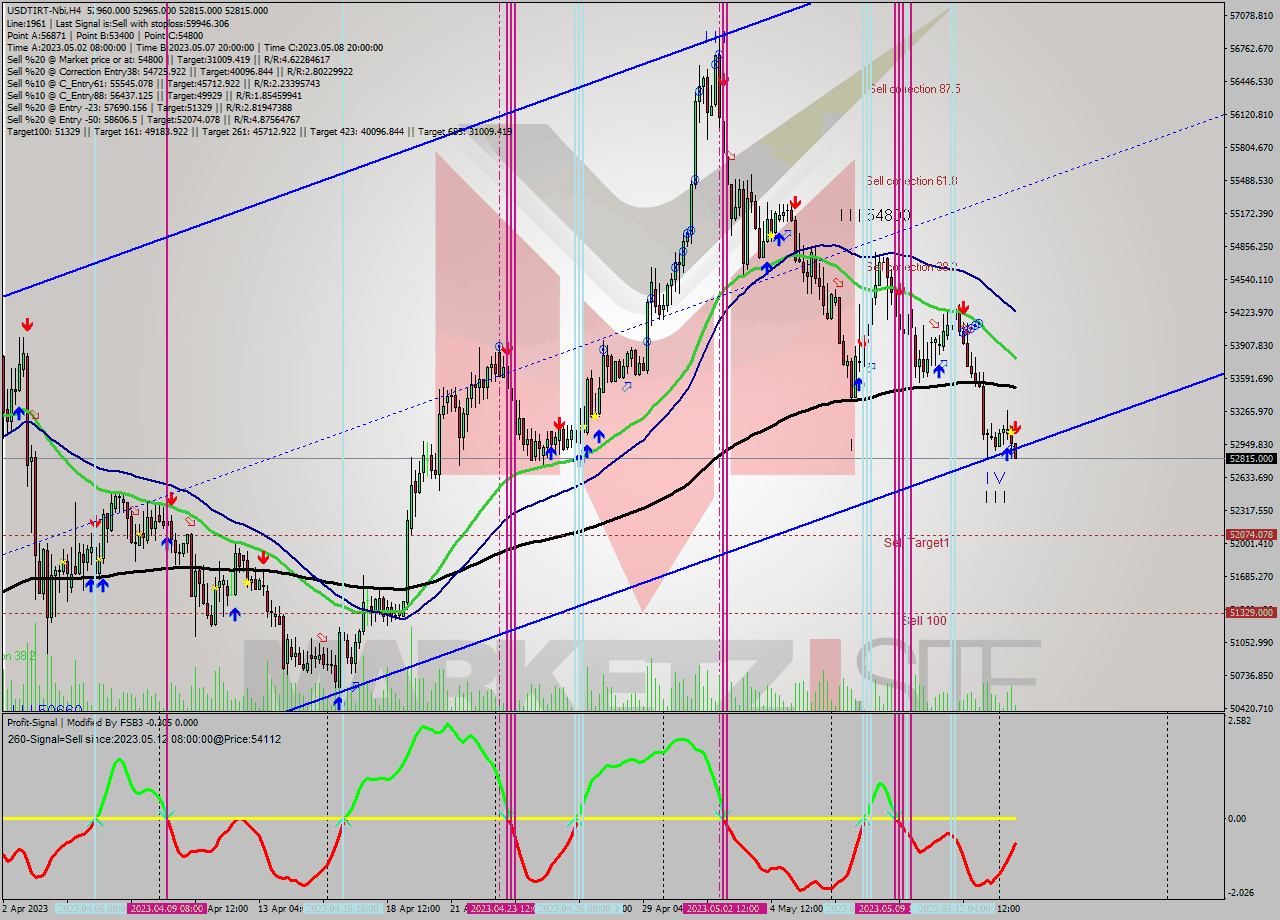
Task: Select the magenta 2023.05.09 time marker
Action: click(882, 909)
